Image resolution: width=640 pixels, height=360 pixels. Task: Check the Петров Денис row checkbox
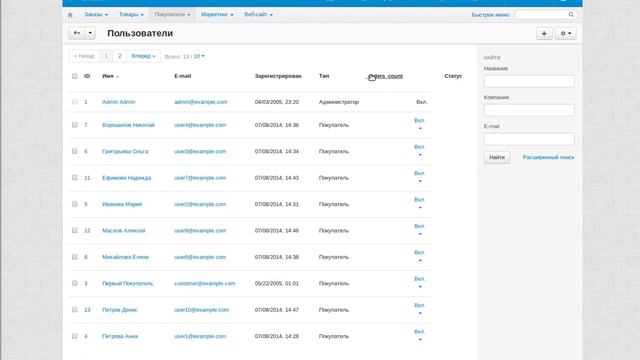(x=74, y=309)
